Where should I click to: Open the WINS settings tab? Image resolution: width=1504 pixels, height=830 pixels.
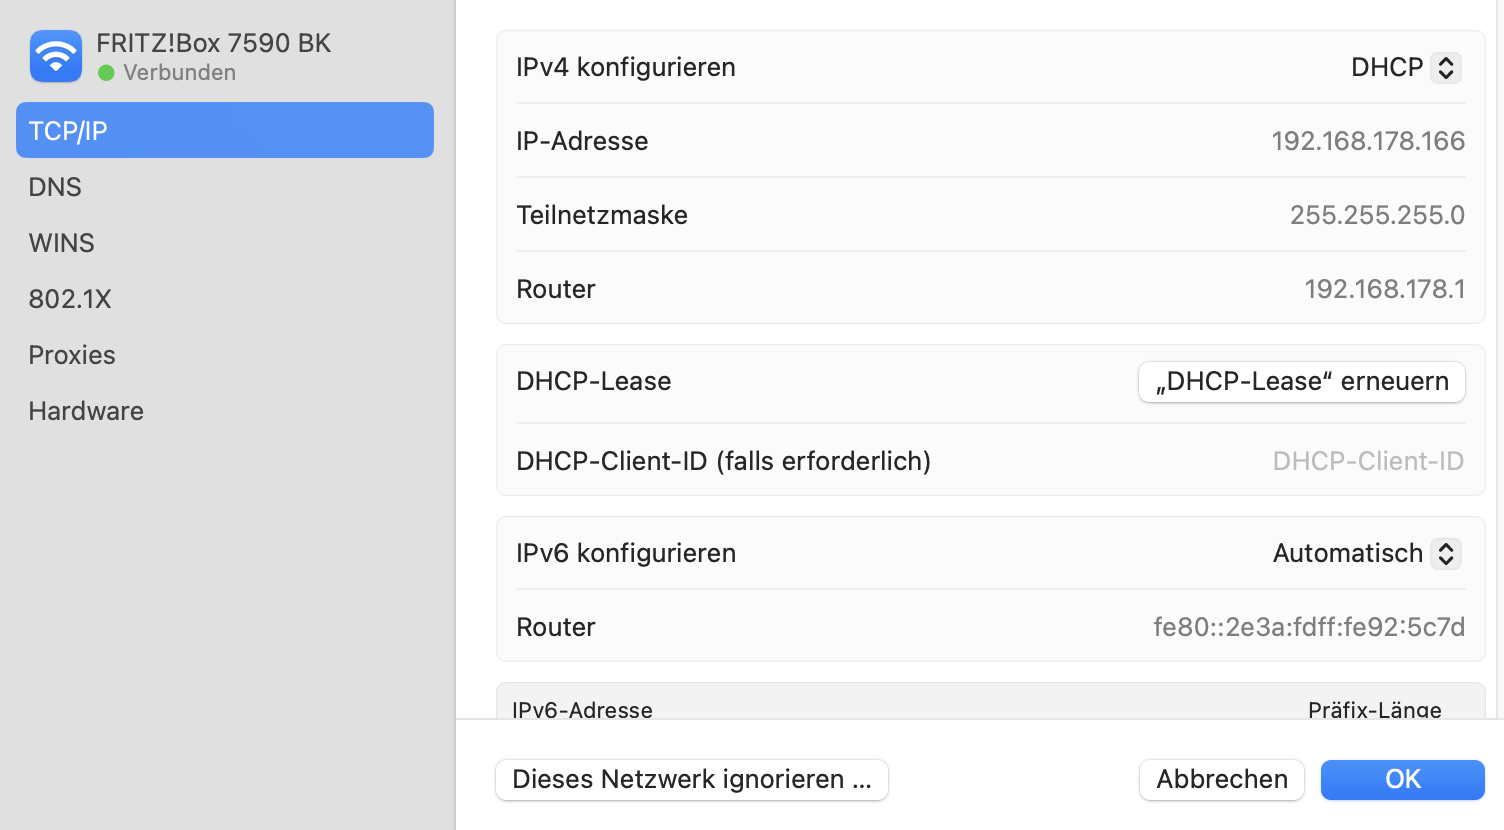pos(62,243)
